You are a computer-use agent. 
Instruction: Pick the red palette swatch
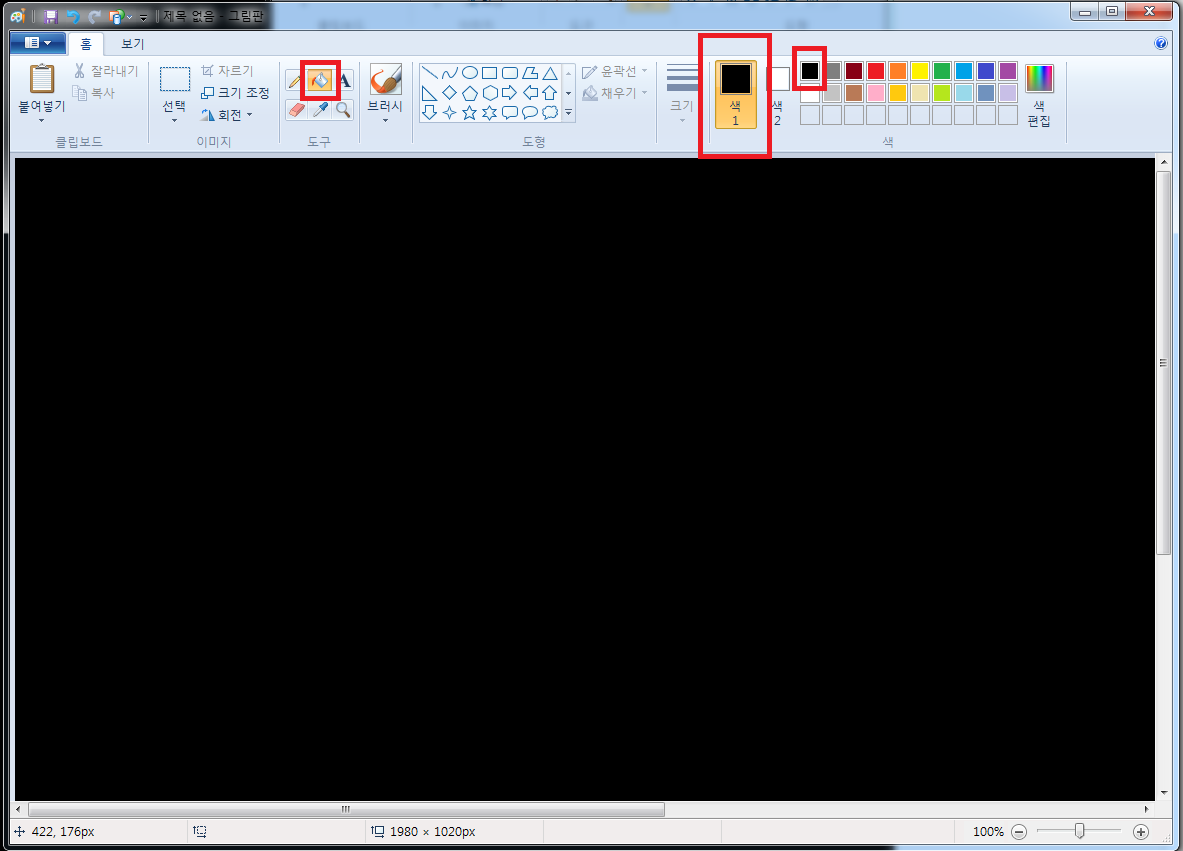[876, 71]
